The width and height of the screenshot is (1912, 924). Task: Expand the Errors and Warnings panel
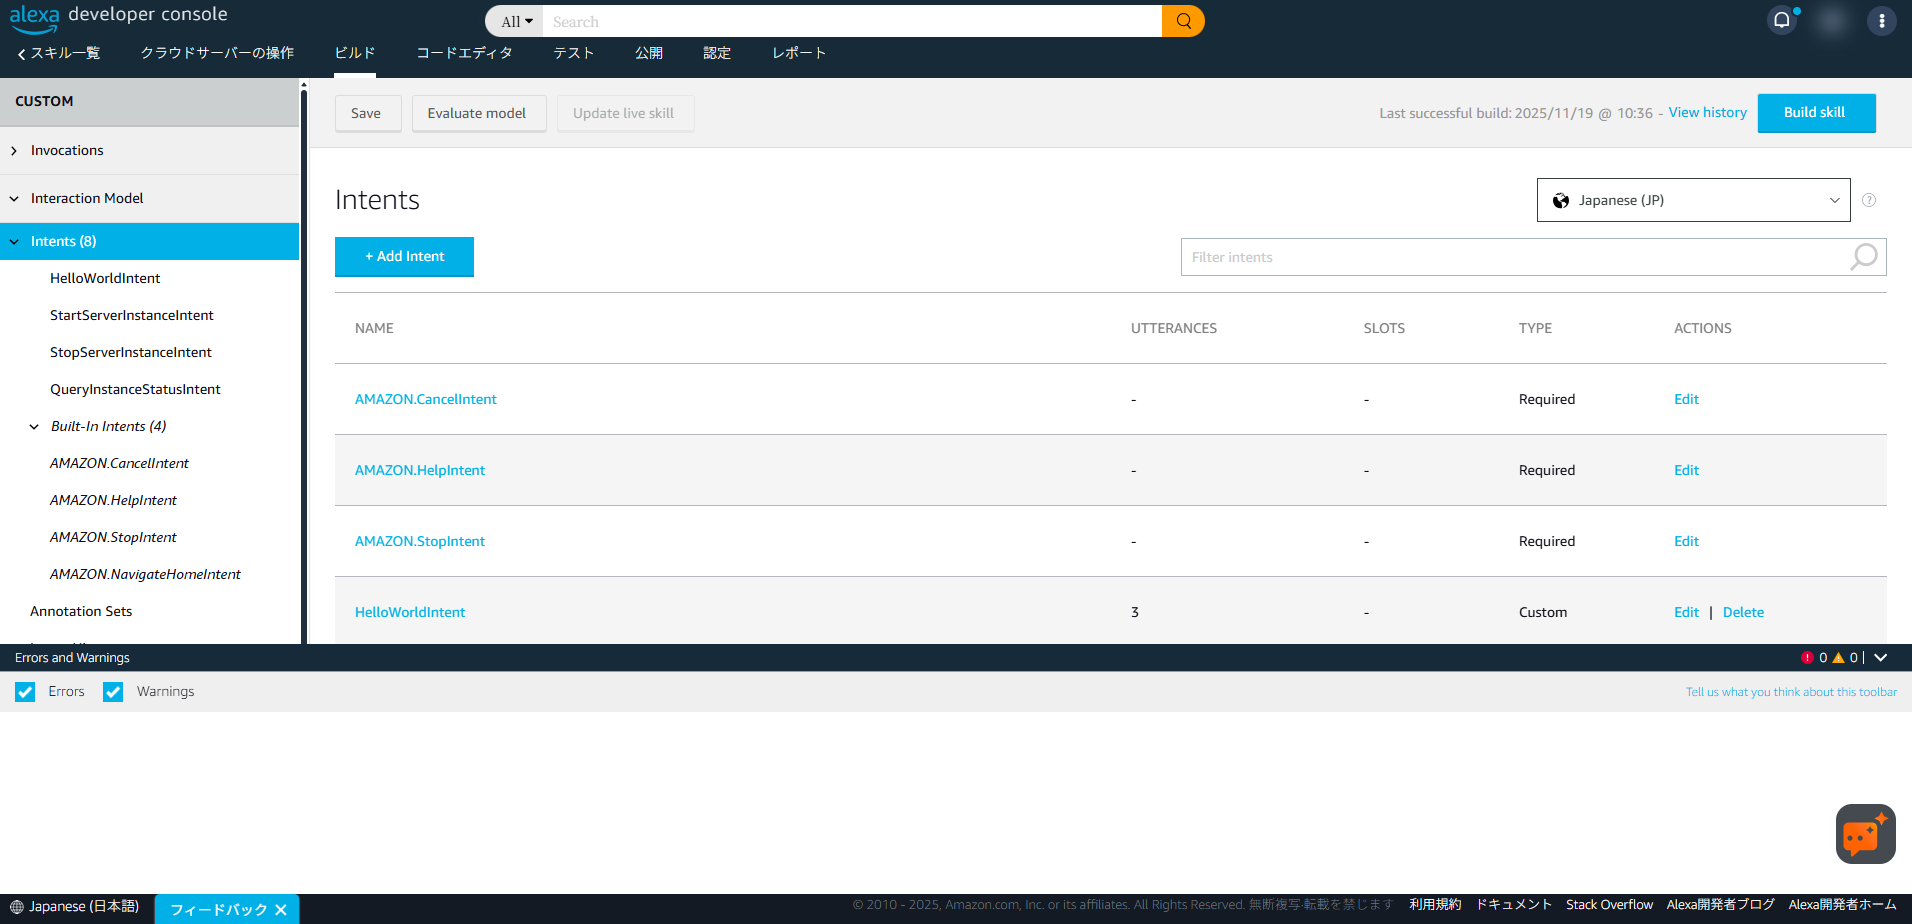[x=1881, y=657]
